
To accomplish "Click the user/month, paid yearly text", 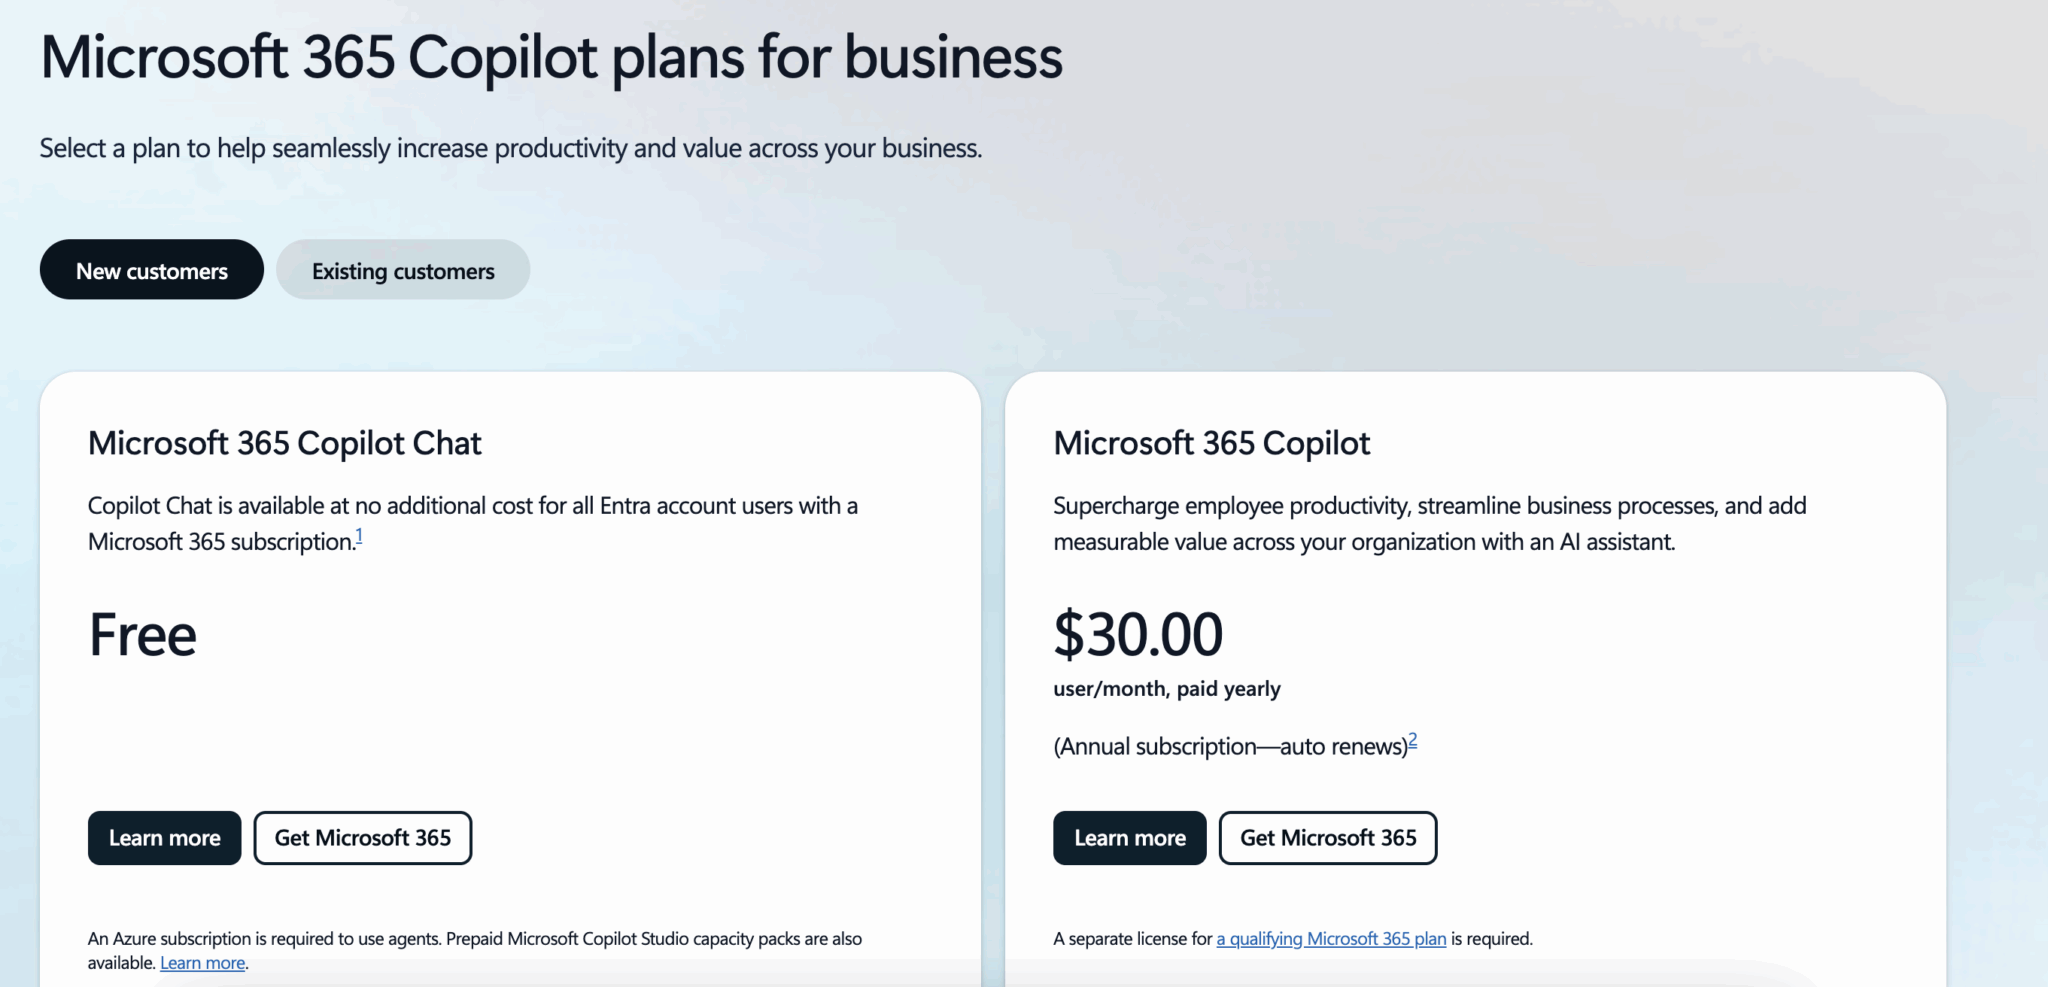I will coord(1166,688).
